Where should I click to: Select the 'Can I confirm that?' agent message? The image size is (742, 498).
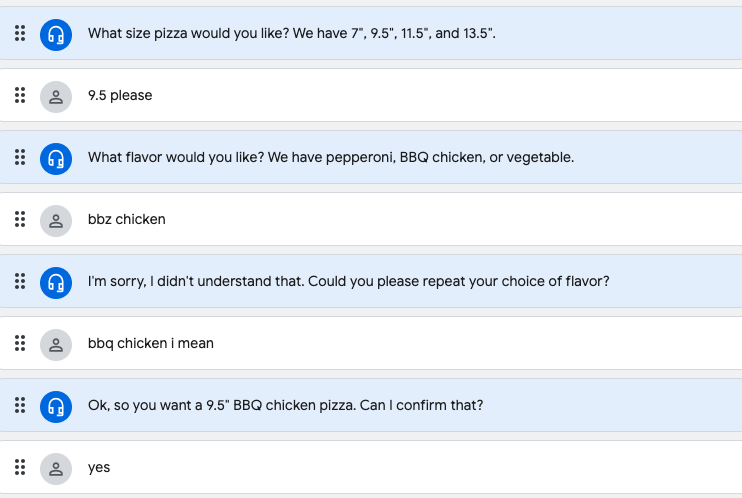(286, 406)
